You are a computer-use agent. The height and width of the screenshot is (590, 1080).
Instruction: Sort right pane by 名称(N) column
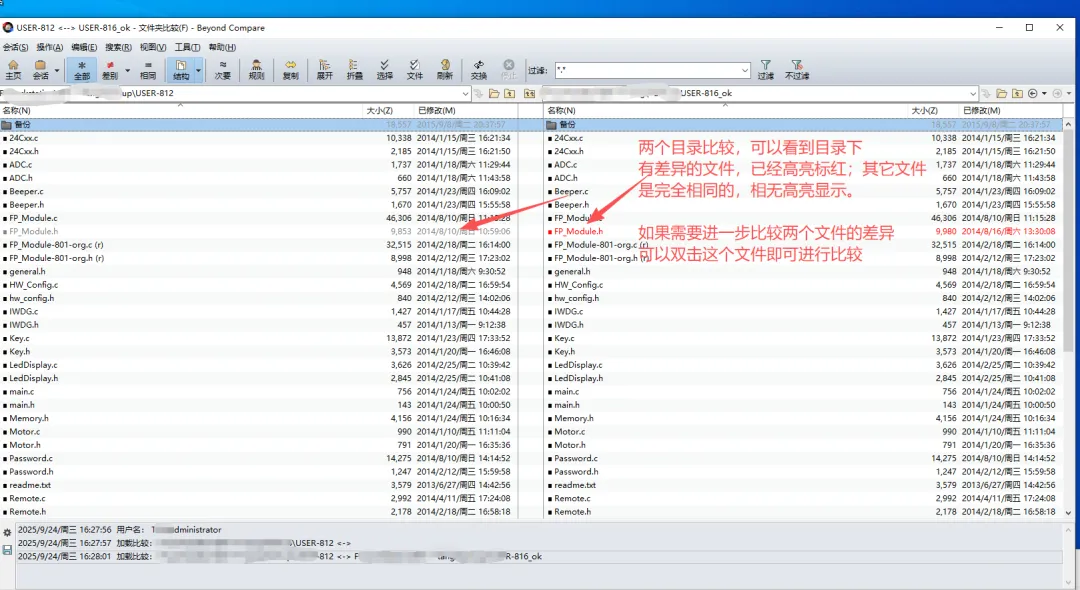point(727,110)
